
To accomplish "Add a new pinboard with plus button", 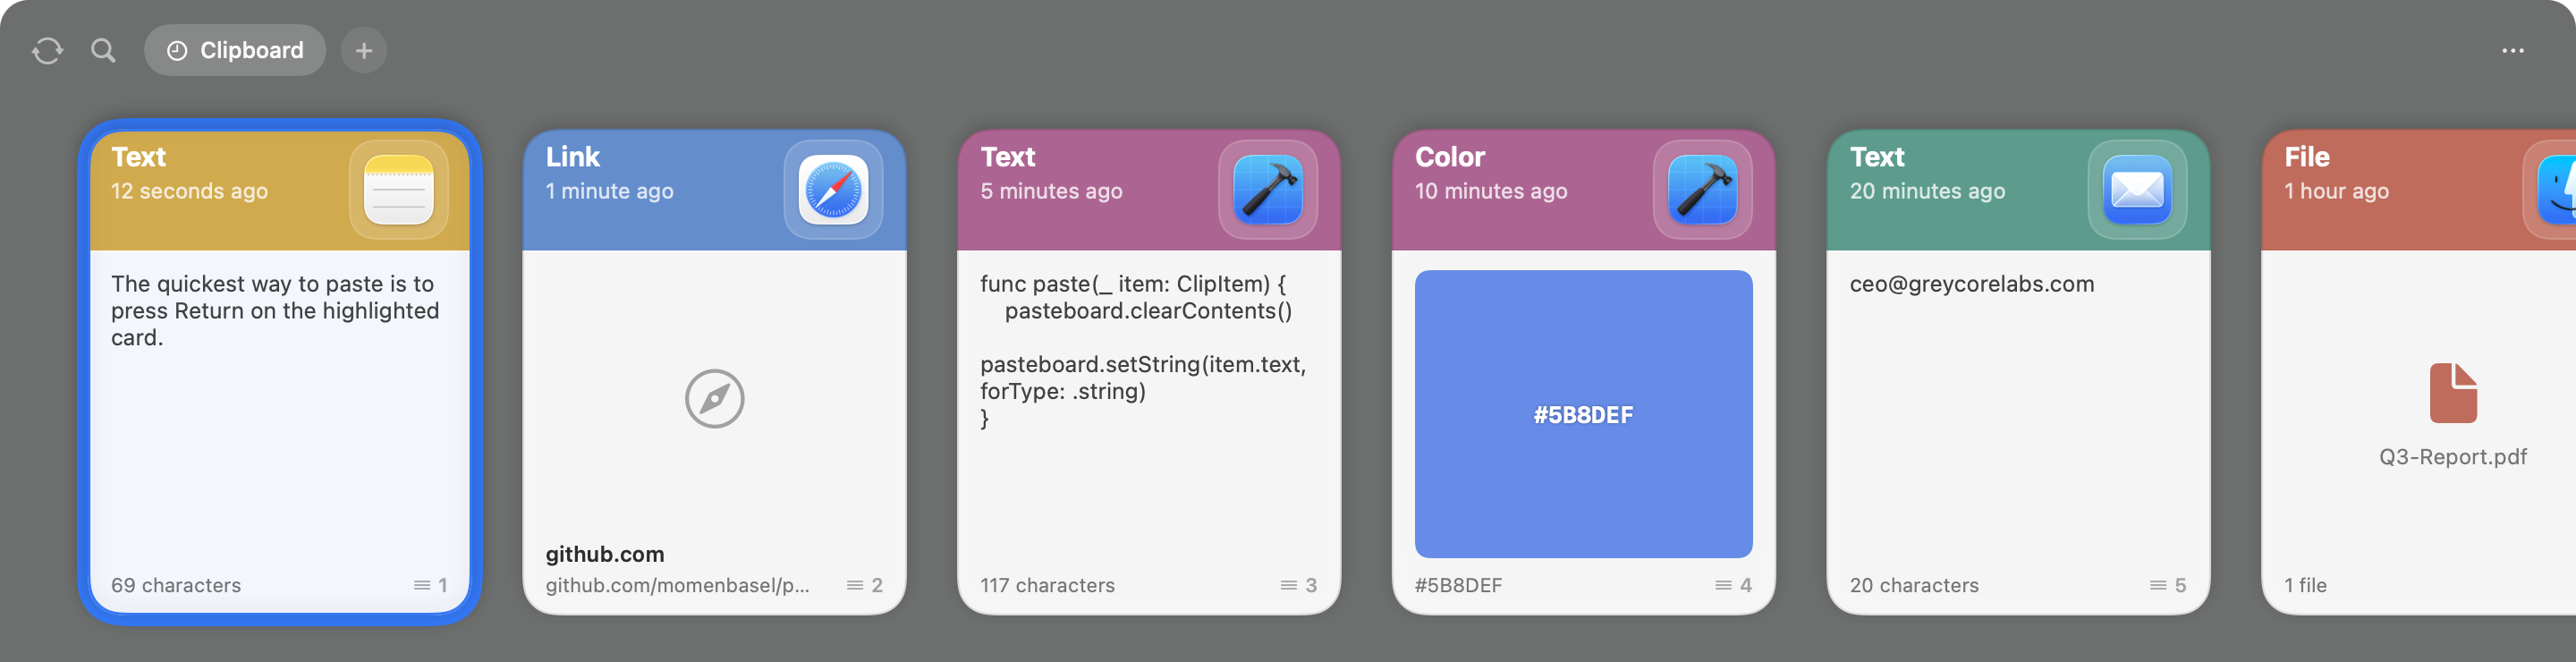I will pos(364,50).
